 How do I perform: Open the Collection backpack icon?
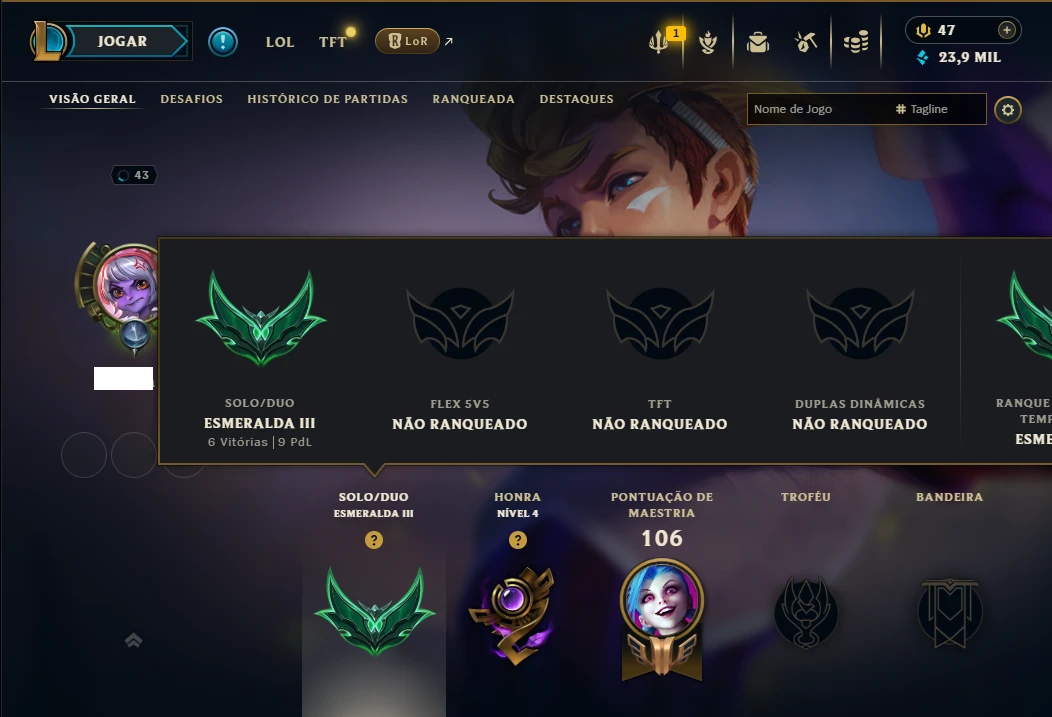757,42
